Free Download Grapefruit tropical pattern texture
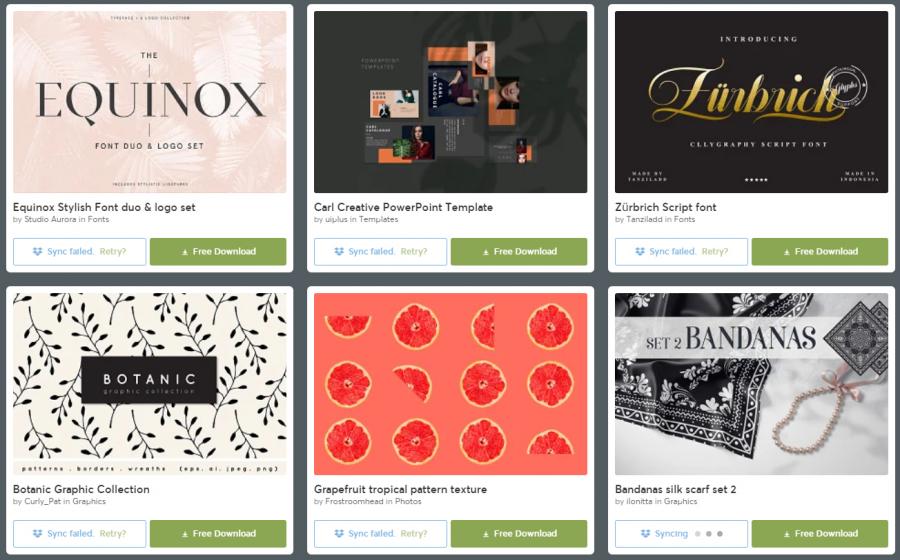Screen dimensions: 900x560 coord(519,534)
